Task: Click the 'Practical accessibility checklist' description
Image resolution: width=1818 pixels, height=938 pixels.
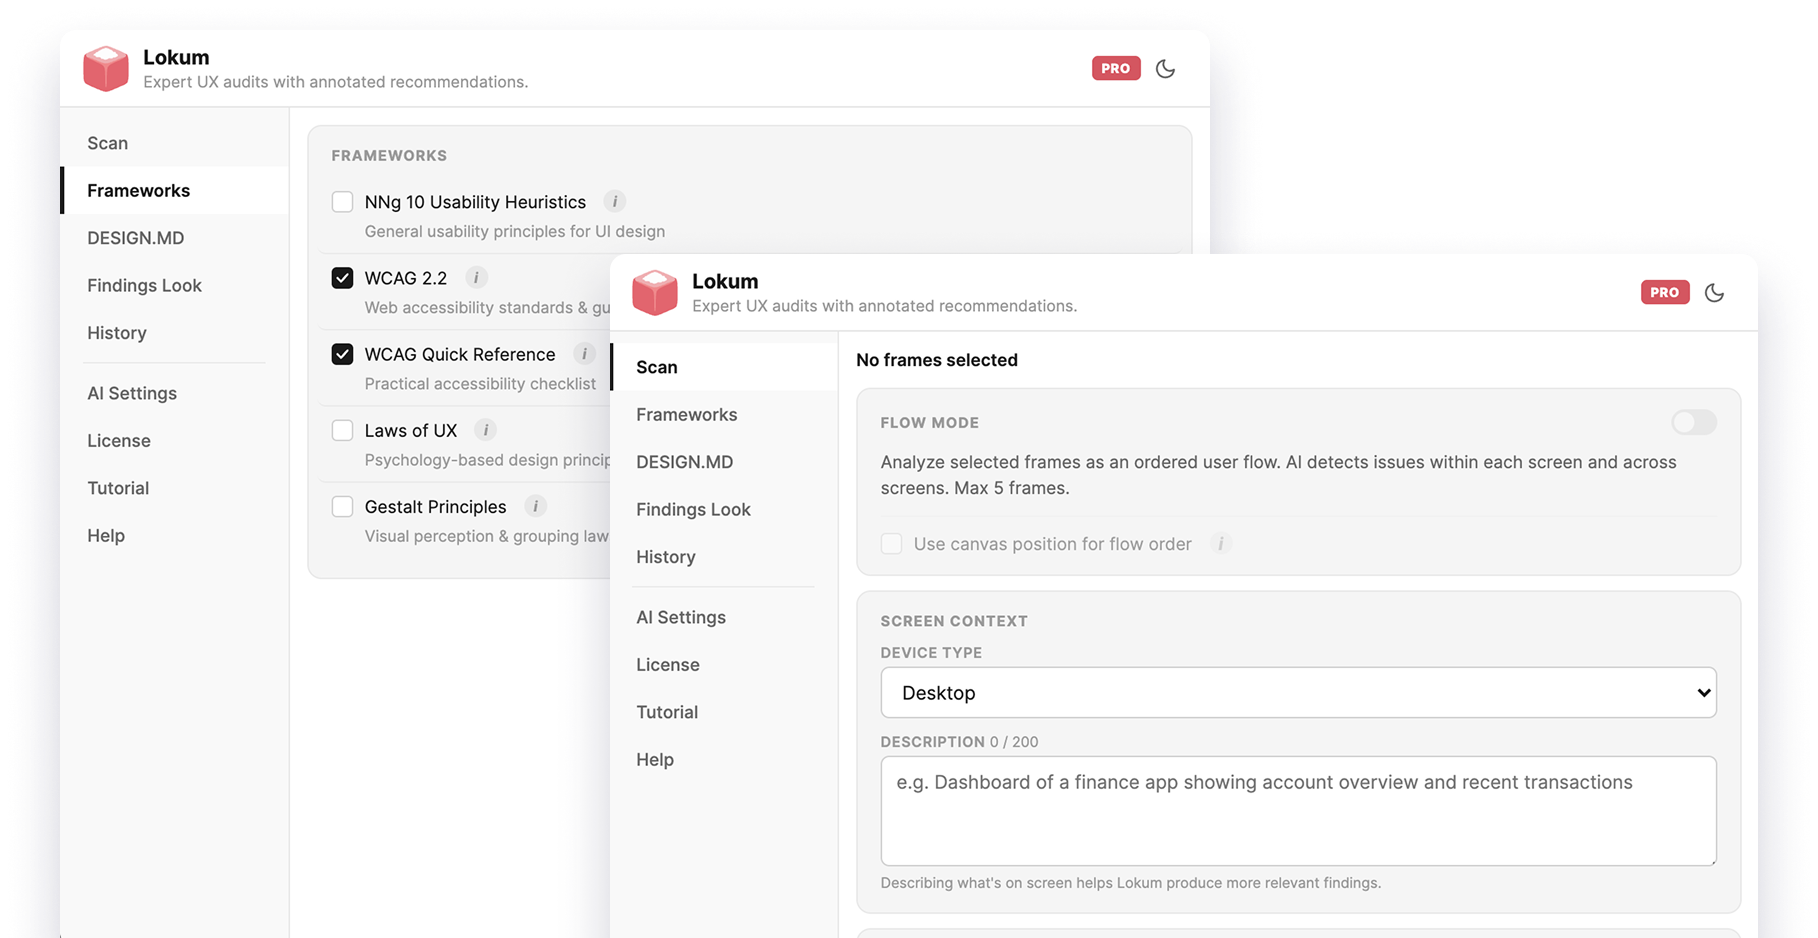Action: pyautogui.click(x=480, y=384)
